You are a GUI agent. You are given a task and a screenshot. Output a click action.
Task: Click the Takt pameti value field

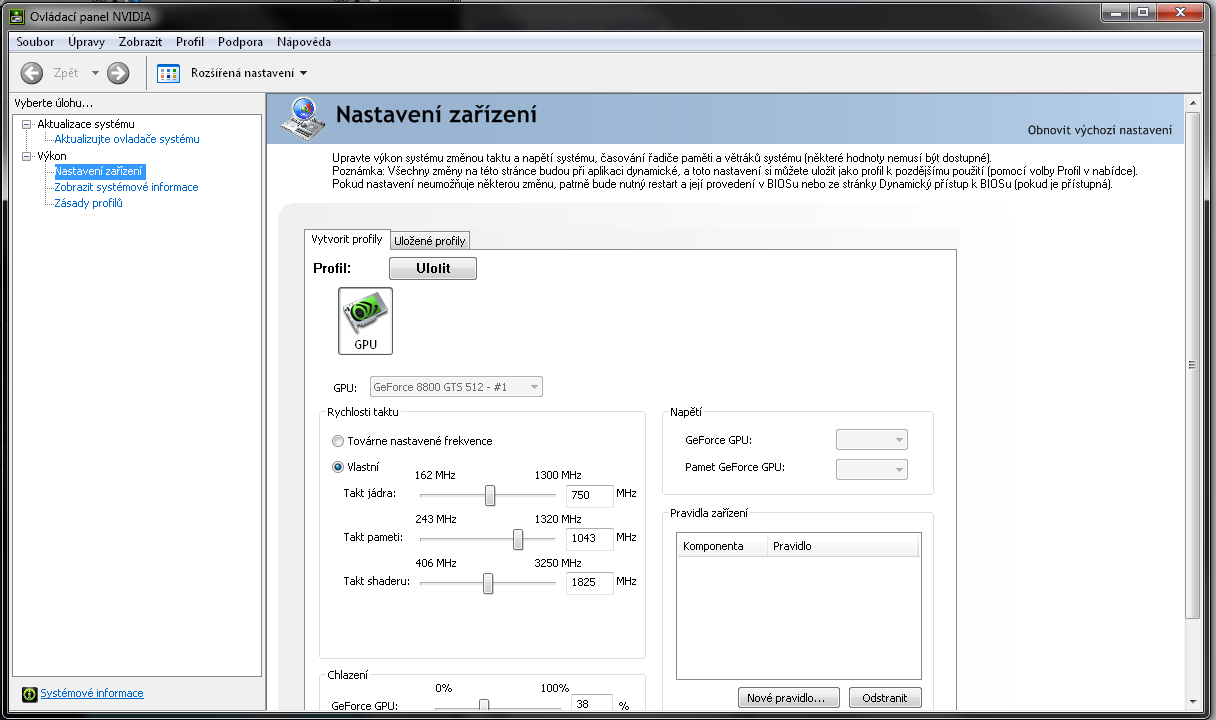(589, 538)
